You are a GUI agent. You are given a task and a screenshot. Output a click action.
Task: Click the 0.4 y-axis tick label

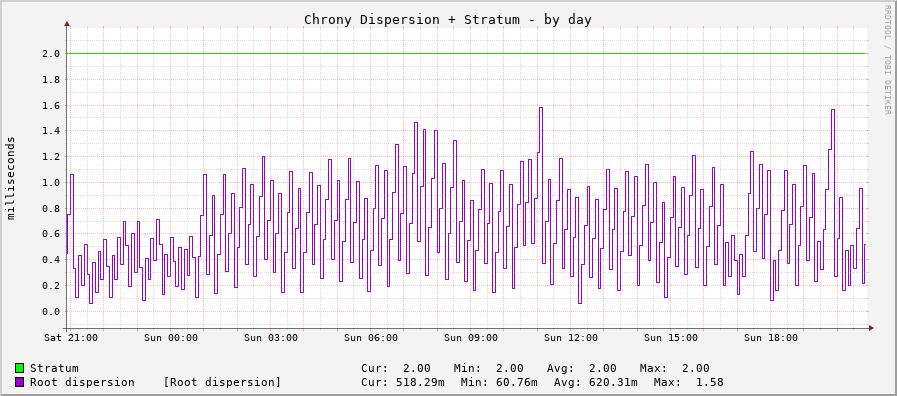(52, 260)
